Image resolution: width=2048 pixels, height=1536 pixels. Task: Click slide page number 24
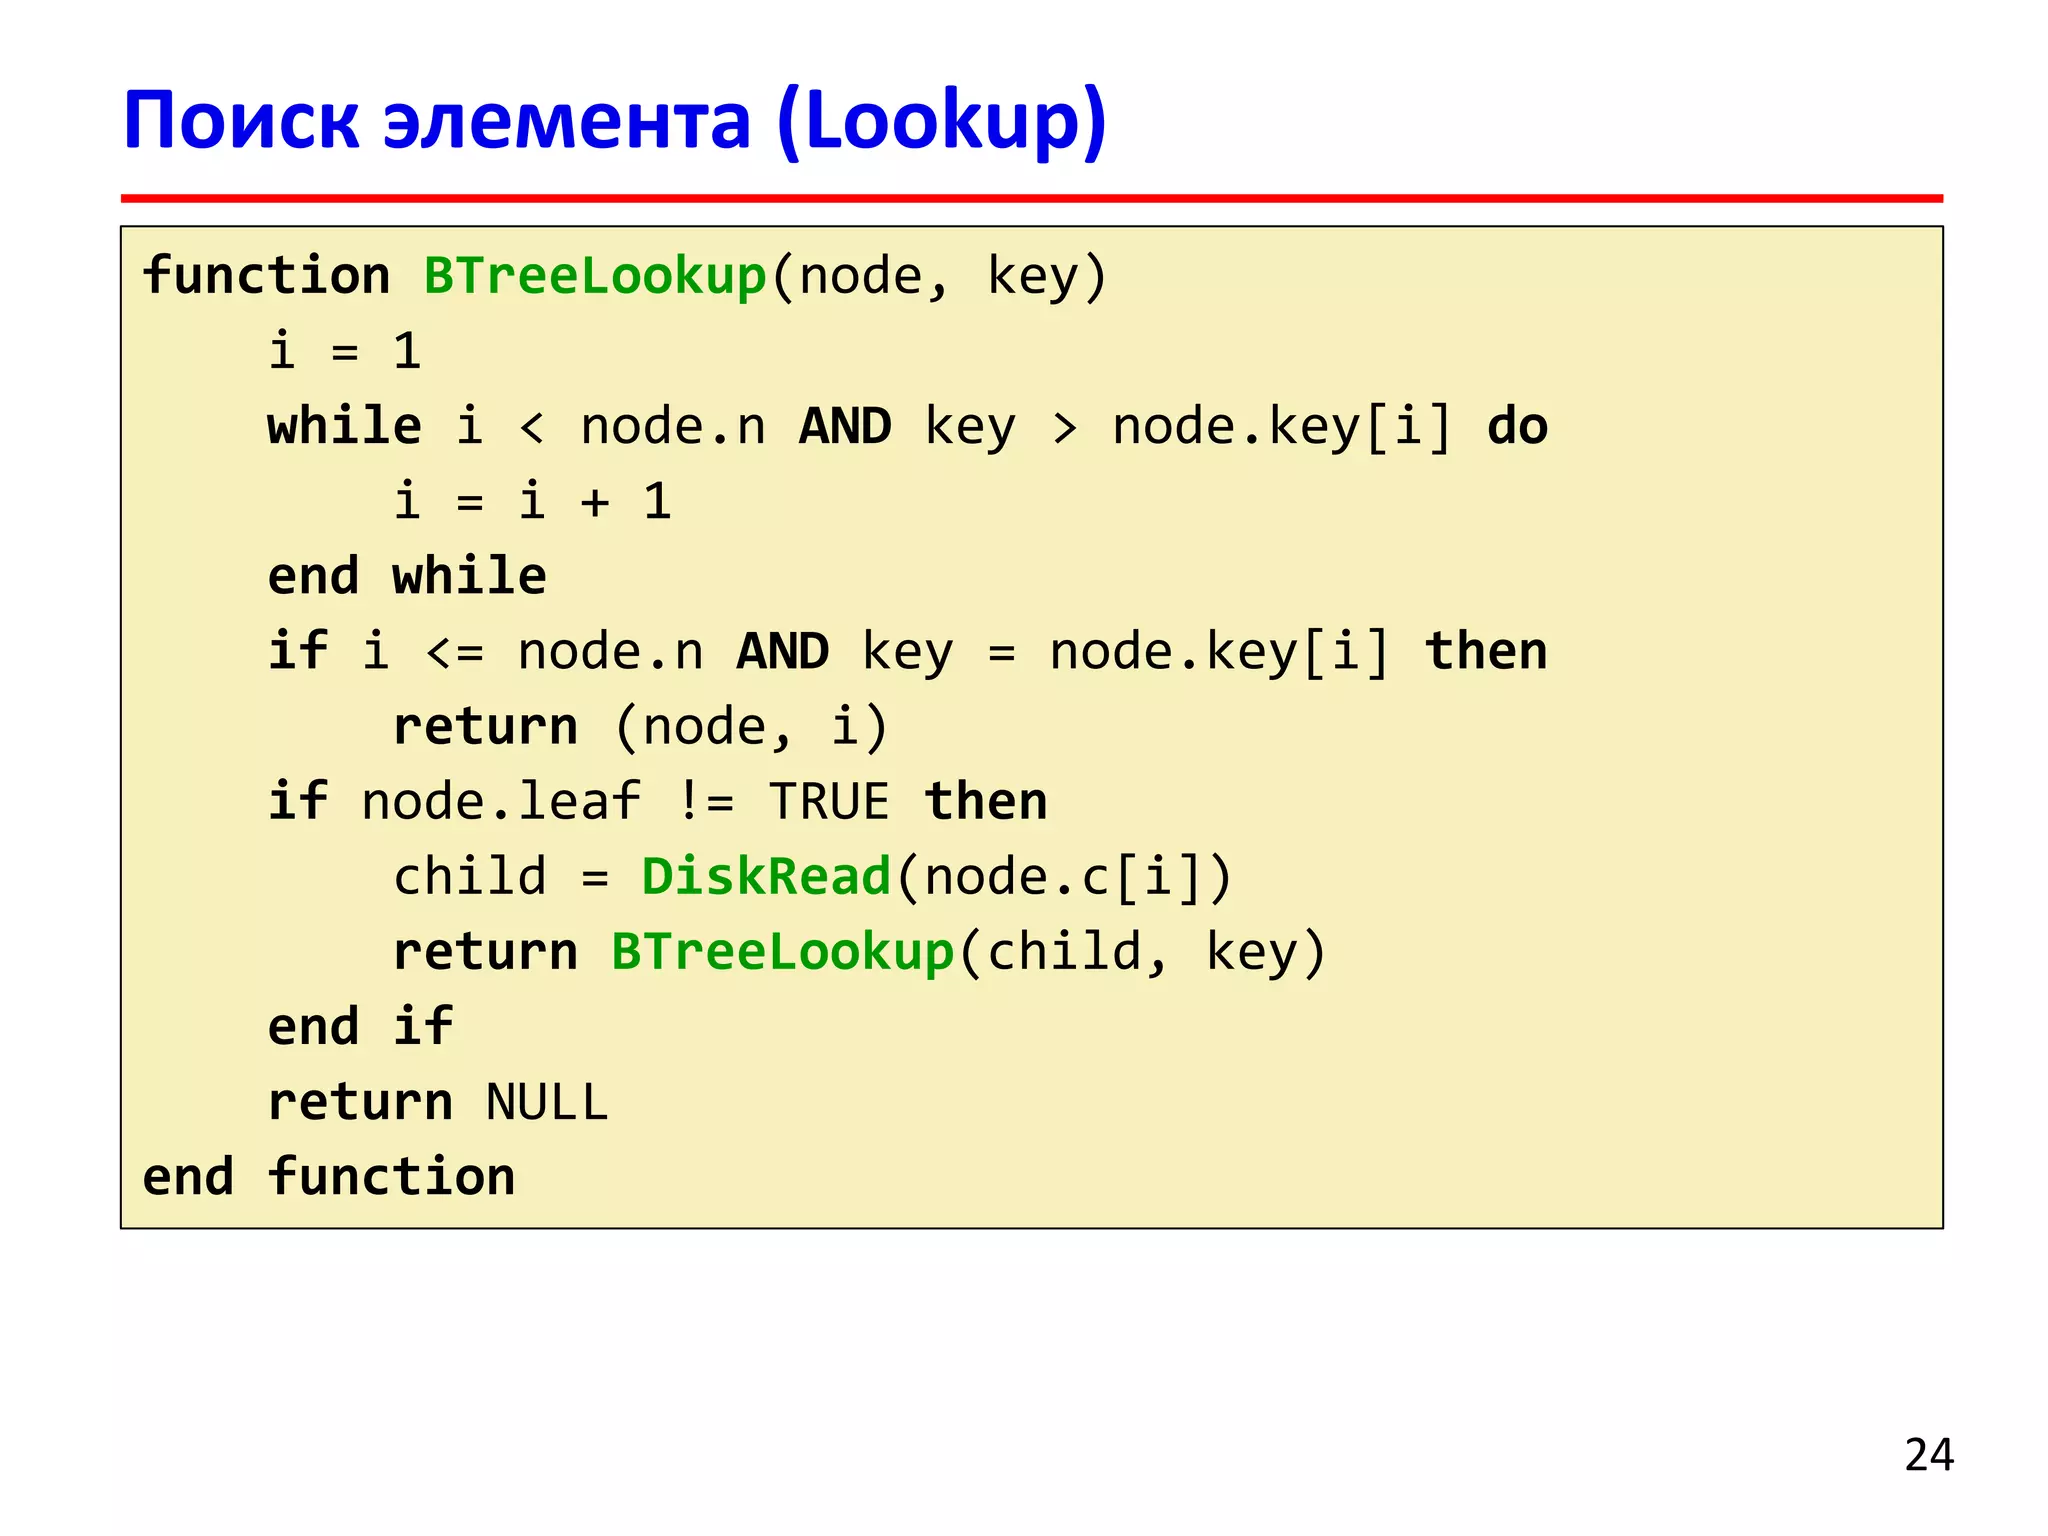1929,1455
